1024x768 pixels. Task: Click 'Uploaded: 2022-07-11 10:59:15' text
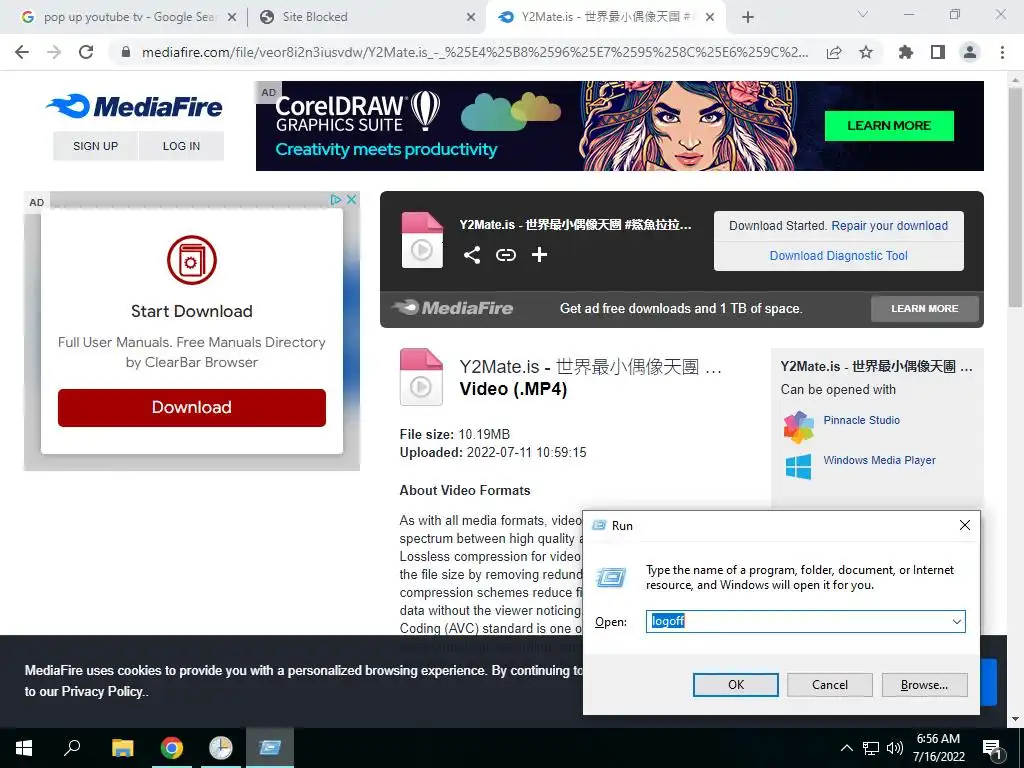coord(493,453)
